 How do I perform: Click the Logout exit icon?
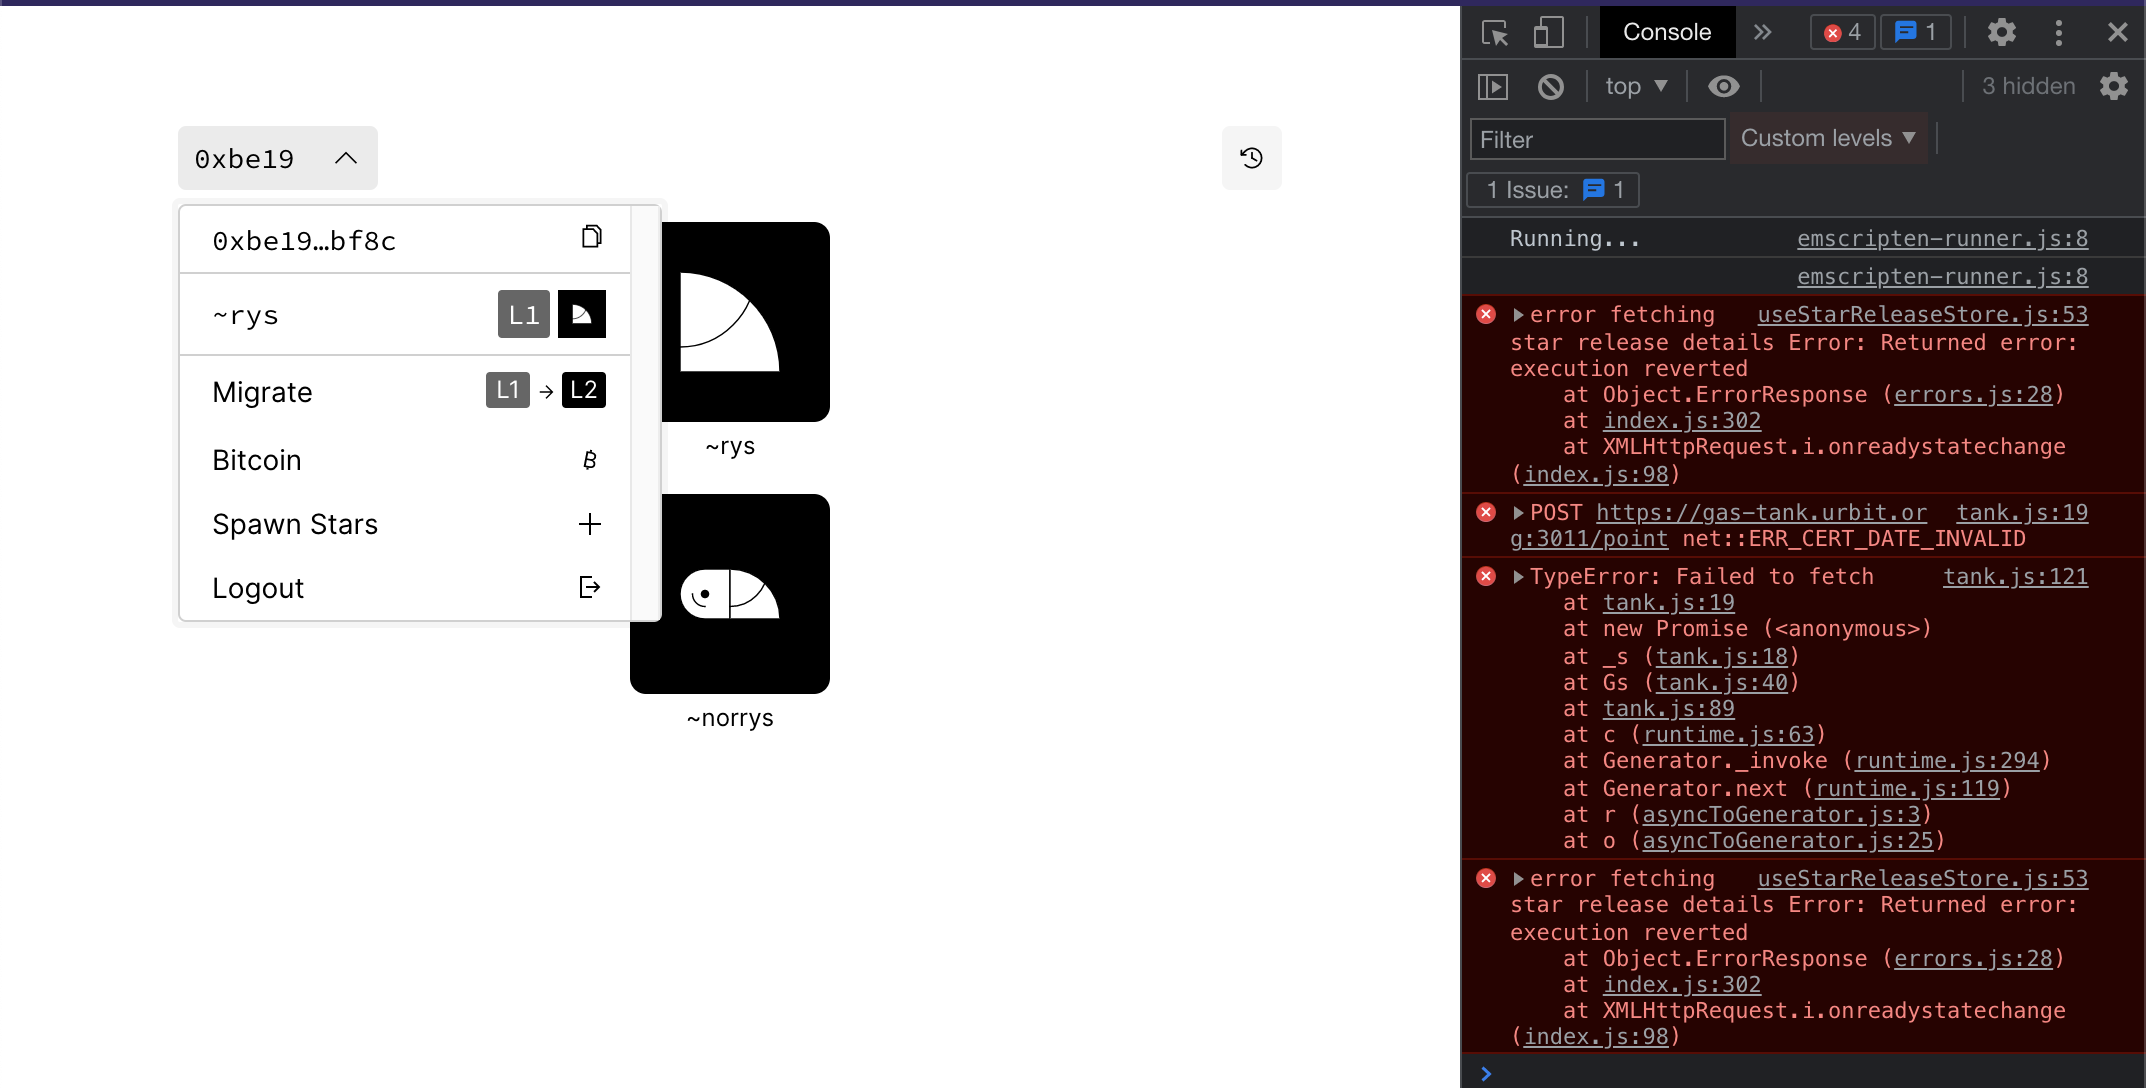[x=589, y=587]
